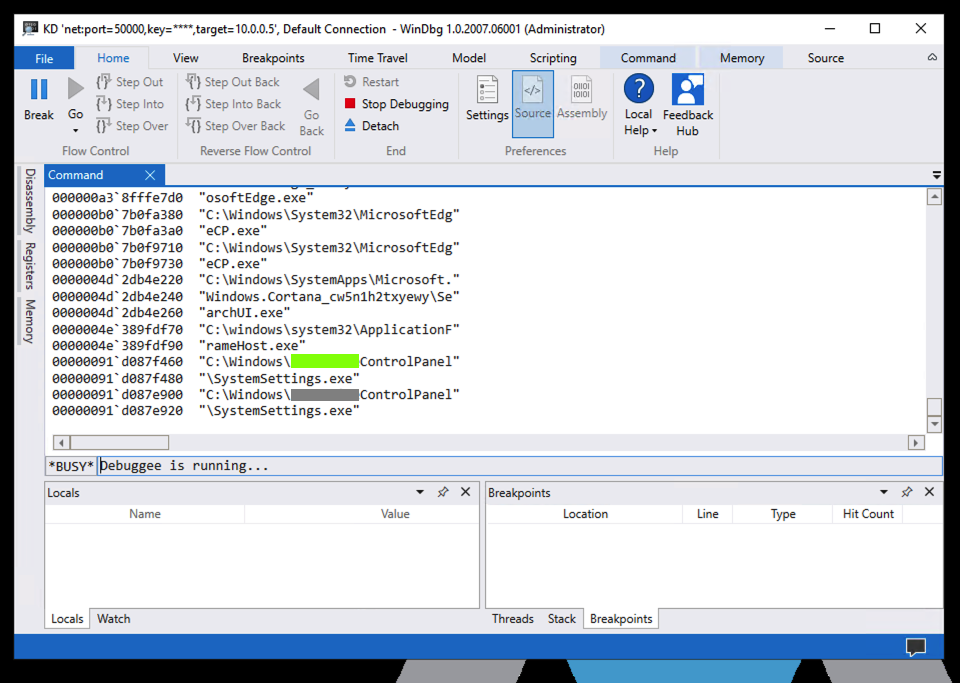Viewport: 960px width, 683px height.
Task: Select the Stack bottom tab
Action: point(561,619)
